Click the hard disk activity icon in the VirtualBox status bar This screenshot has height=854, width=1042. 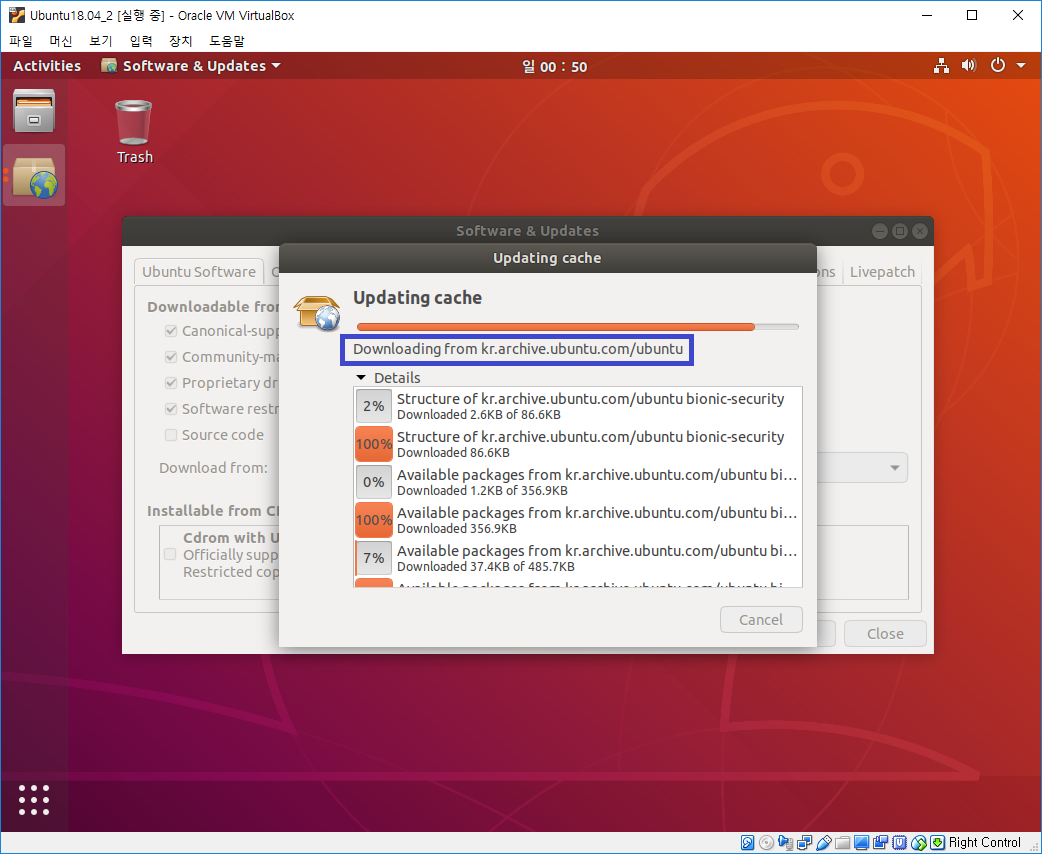pos(747,843)
